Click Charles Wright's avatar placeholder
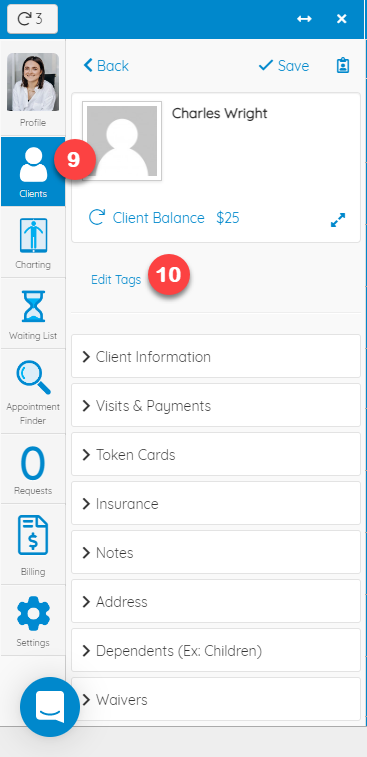Viewport: 367px width, 757px height. (x=122, y=141)
